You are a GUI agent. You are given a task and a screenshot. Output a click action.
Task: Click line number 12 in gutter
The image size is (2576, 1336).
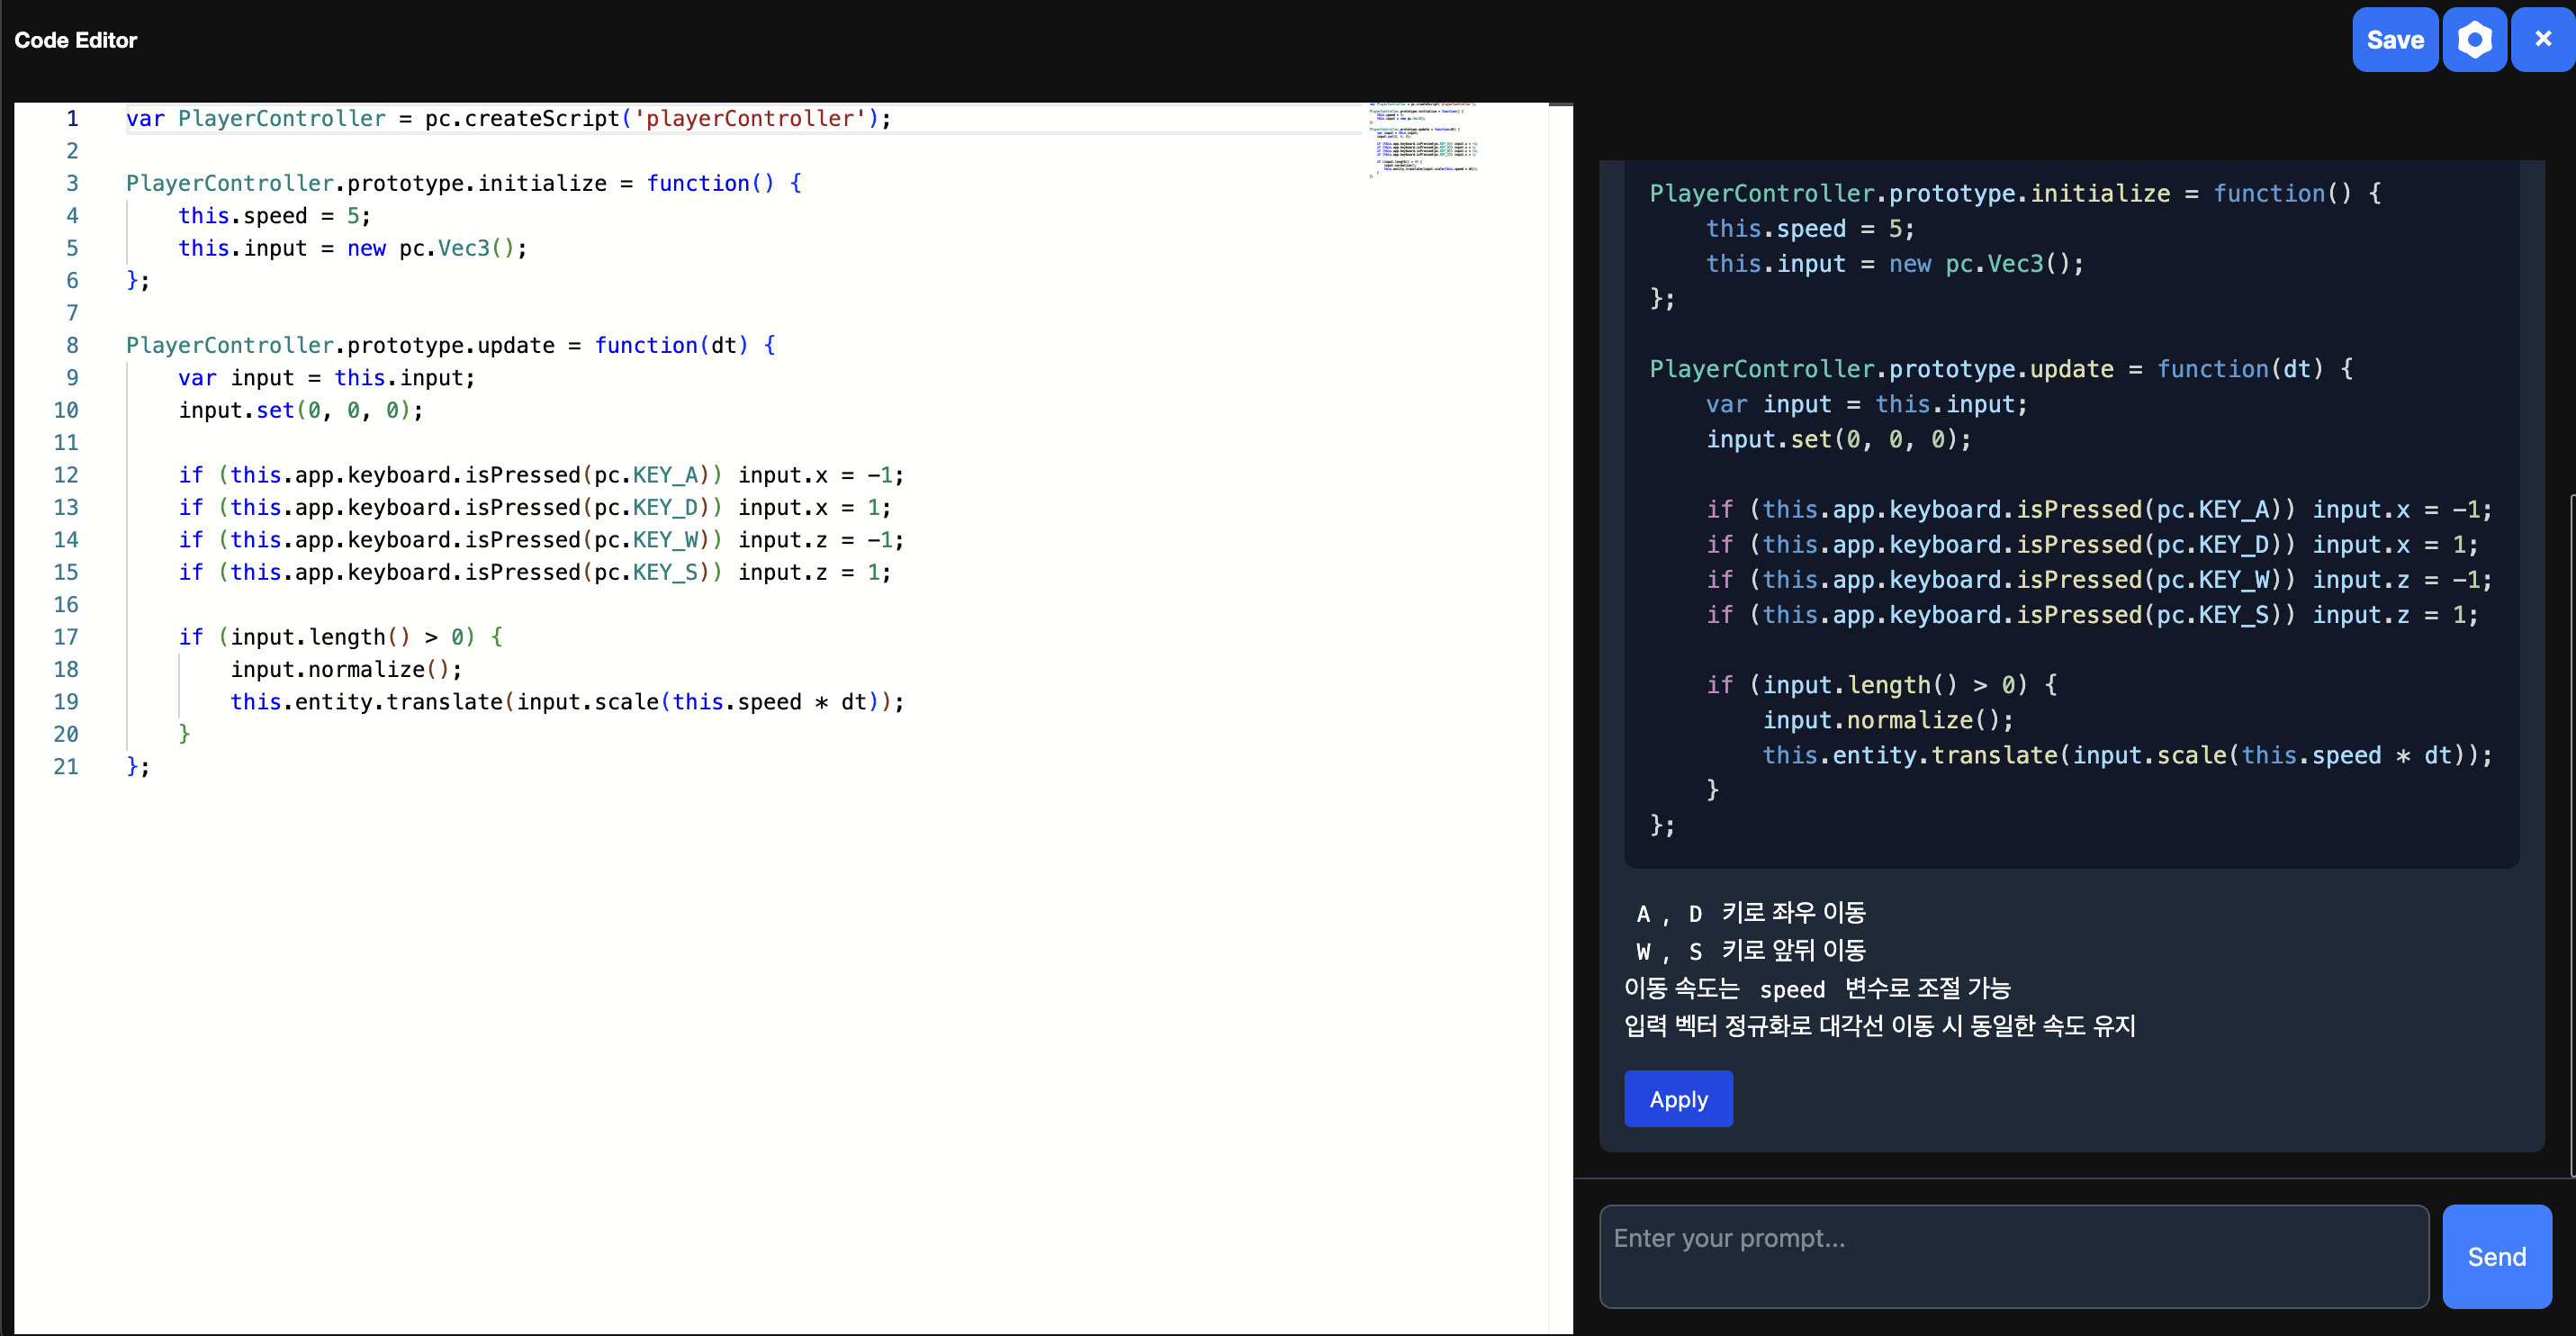66,475
